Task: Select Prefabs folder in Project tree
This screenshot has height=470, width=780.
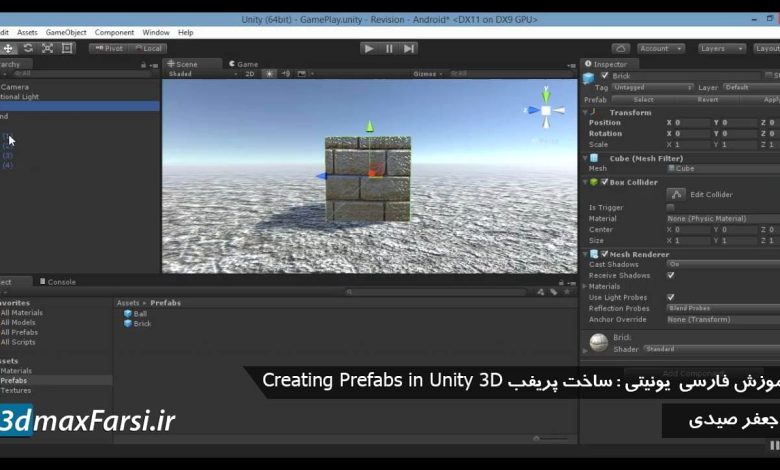Action: tap(13, 380)
